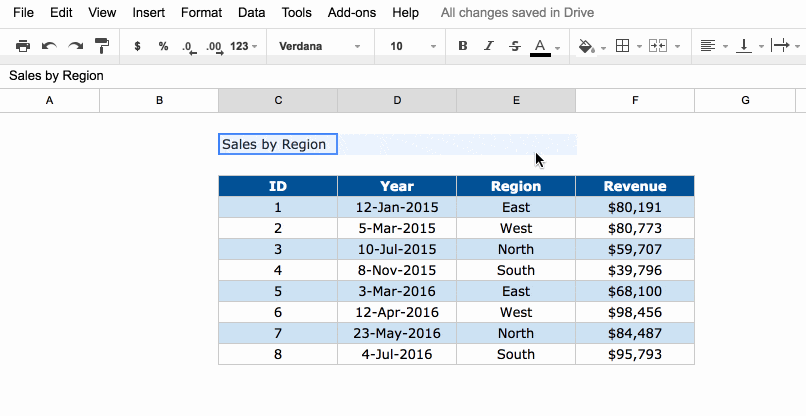Open the Verdana font dropdown
Screen dimensions: 806x416
point(319,46)
